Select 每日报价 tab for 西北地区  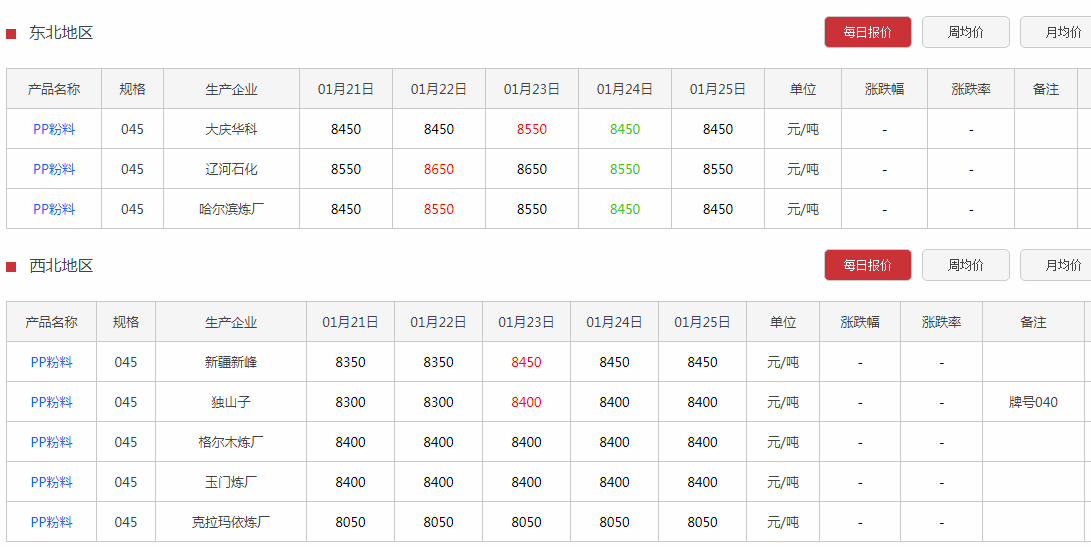868,265
